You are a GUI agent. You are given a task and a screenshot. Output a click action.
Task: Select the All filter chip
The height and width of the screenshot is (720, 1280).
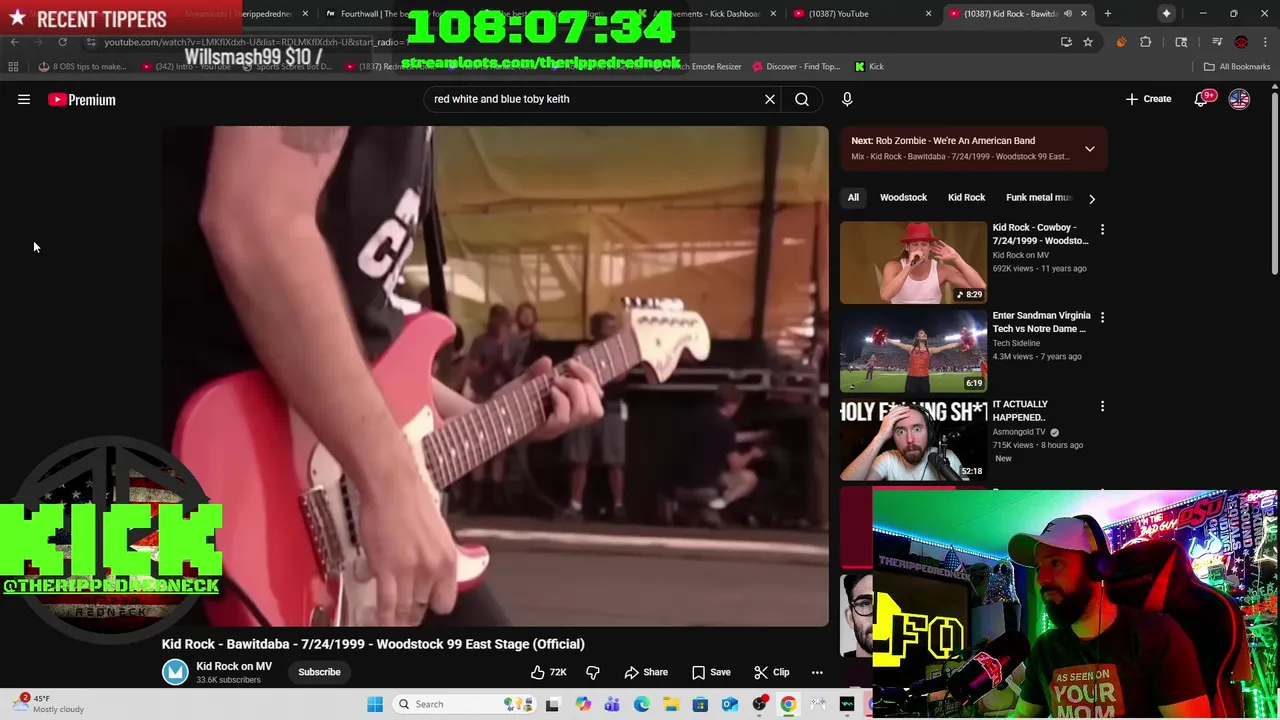[x=853, y=198]
